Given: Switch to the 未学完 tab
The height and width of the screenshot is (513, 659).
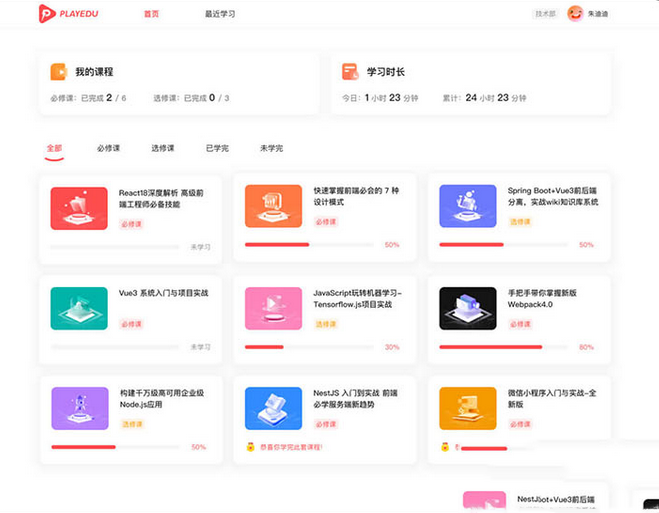Looking at the screenshot, I should [x=272, y=148].
